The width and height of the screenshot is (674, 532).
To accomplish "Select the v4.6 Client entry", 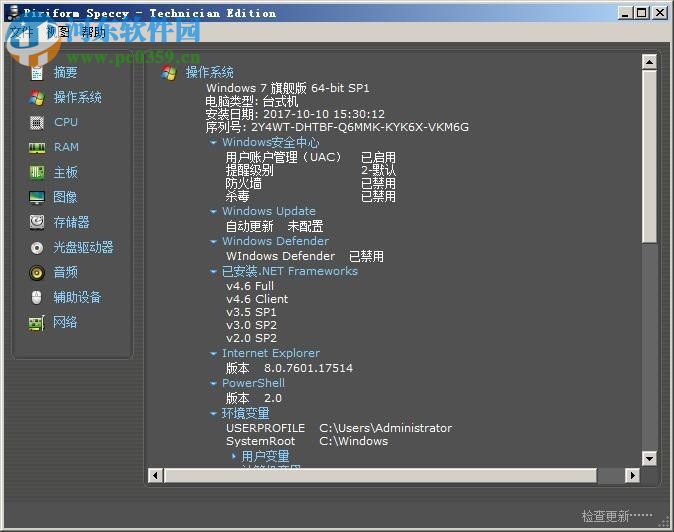I will [257, 299].
